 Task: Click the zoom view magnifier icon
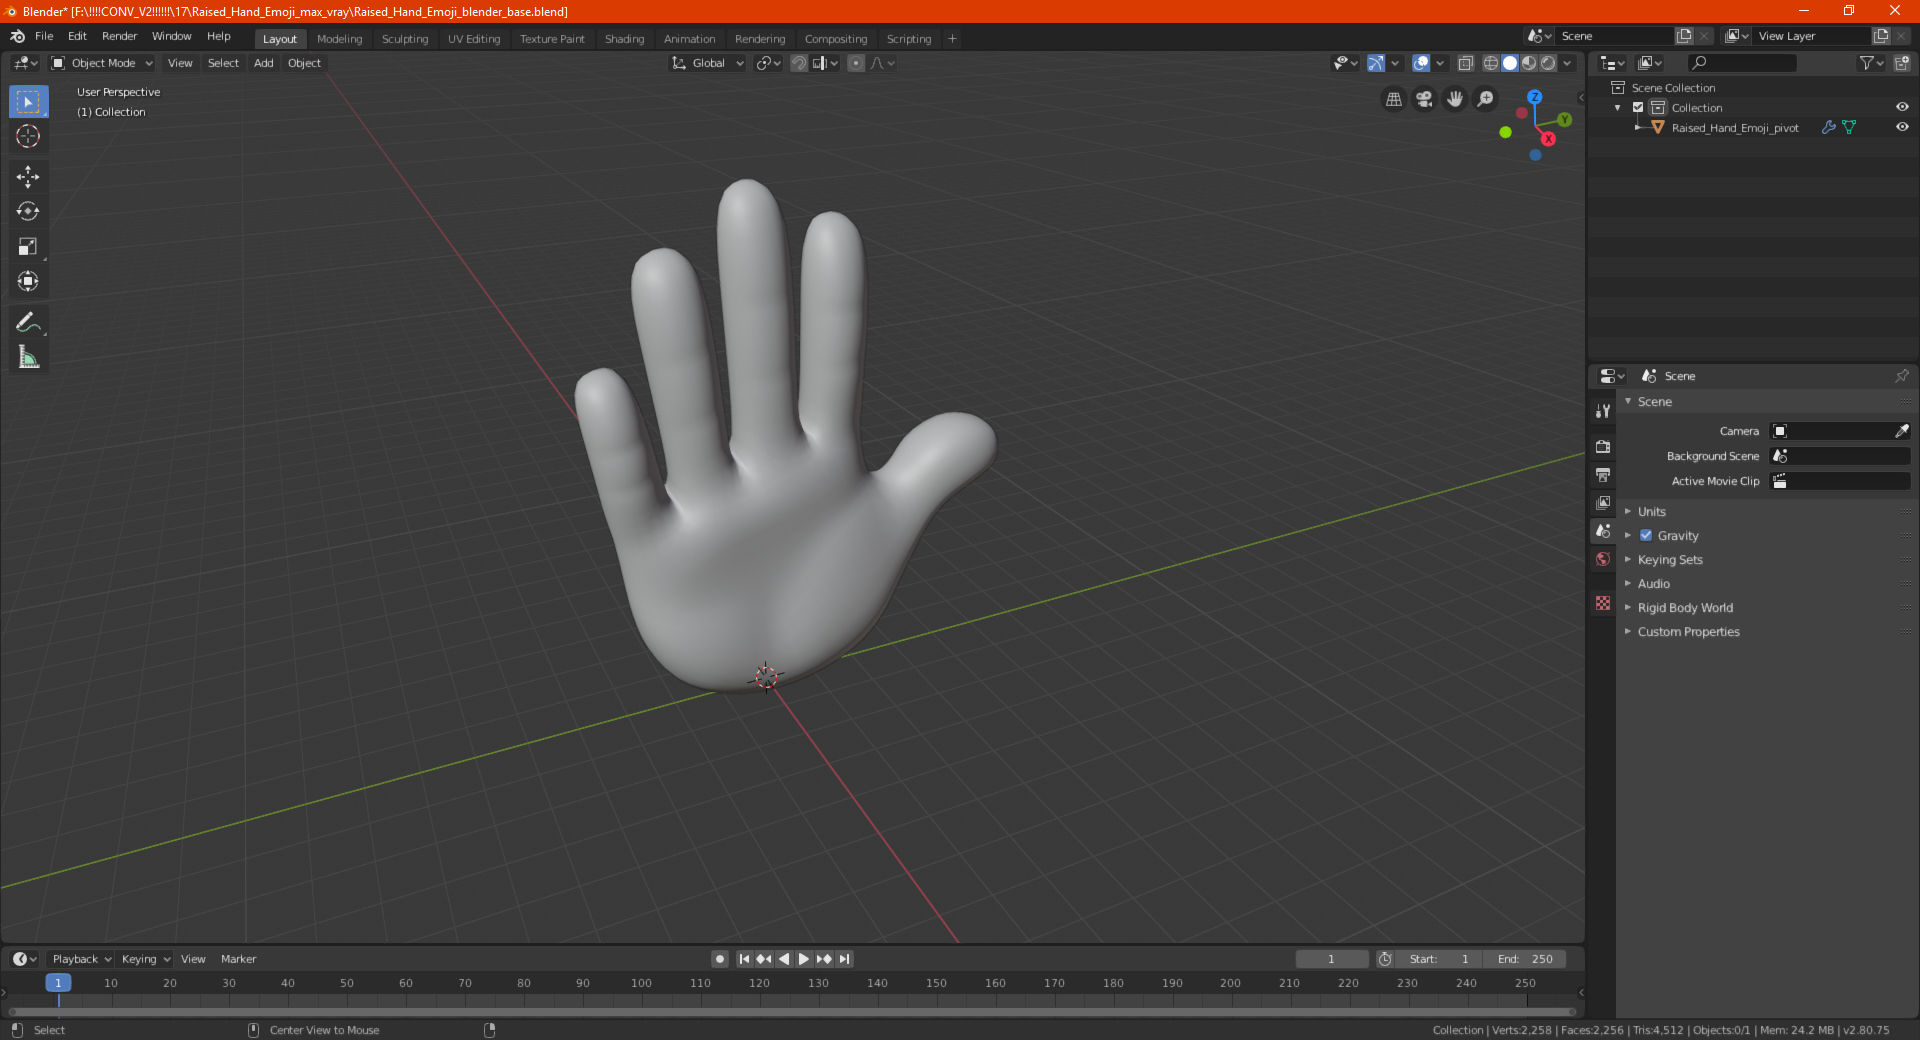pyautogui.click(x=1486, y=99)
